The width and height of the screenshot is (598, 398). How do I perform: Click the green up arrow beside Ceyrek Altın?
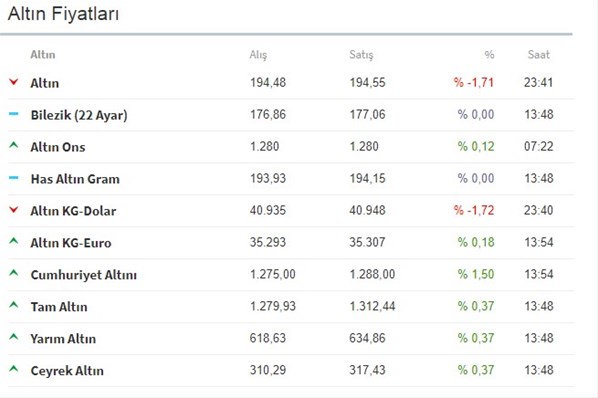point(14,369)
